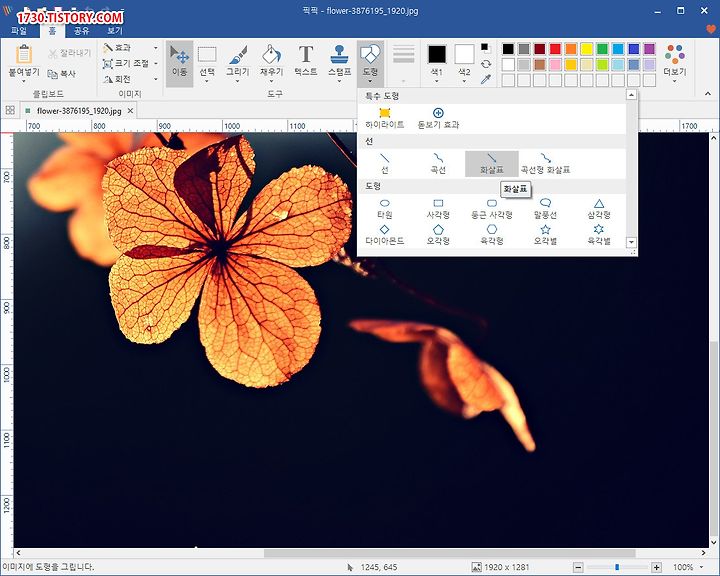Click the zoom out minus button
The width and height of the screenshot is (720, 576).
(x=579, y=568)
